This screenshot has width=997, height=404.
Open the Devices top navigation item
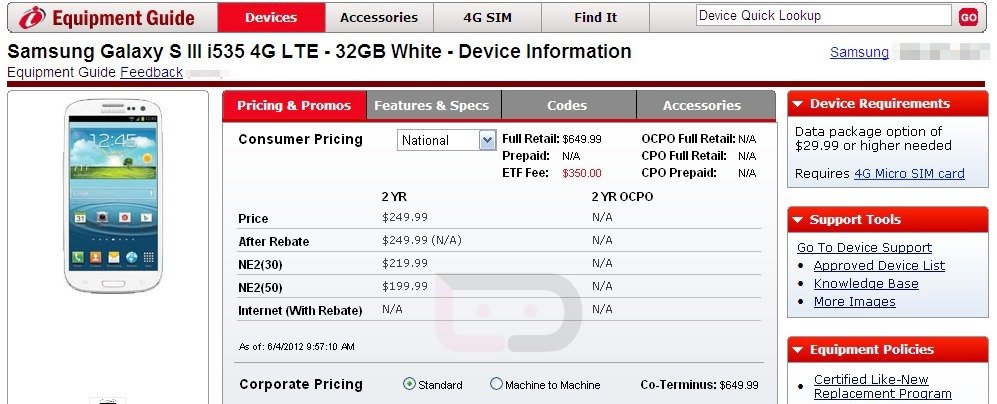click(270, 17)
